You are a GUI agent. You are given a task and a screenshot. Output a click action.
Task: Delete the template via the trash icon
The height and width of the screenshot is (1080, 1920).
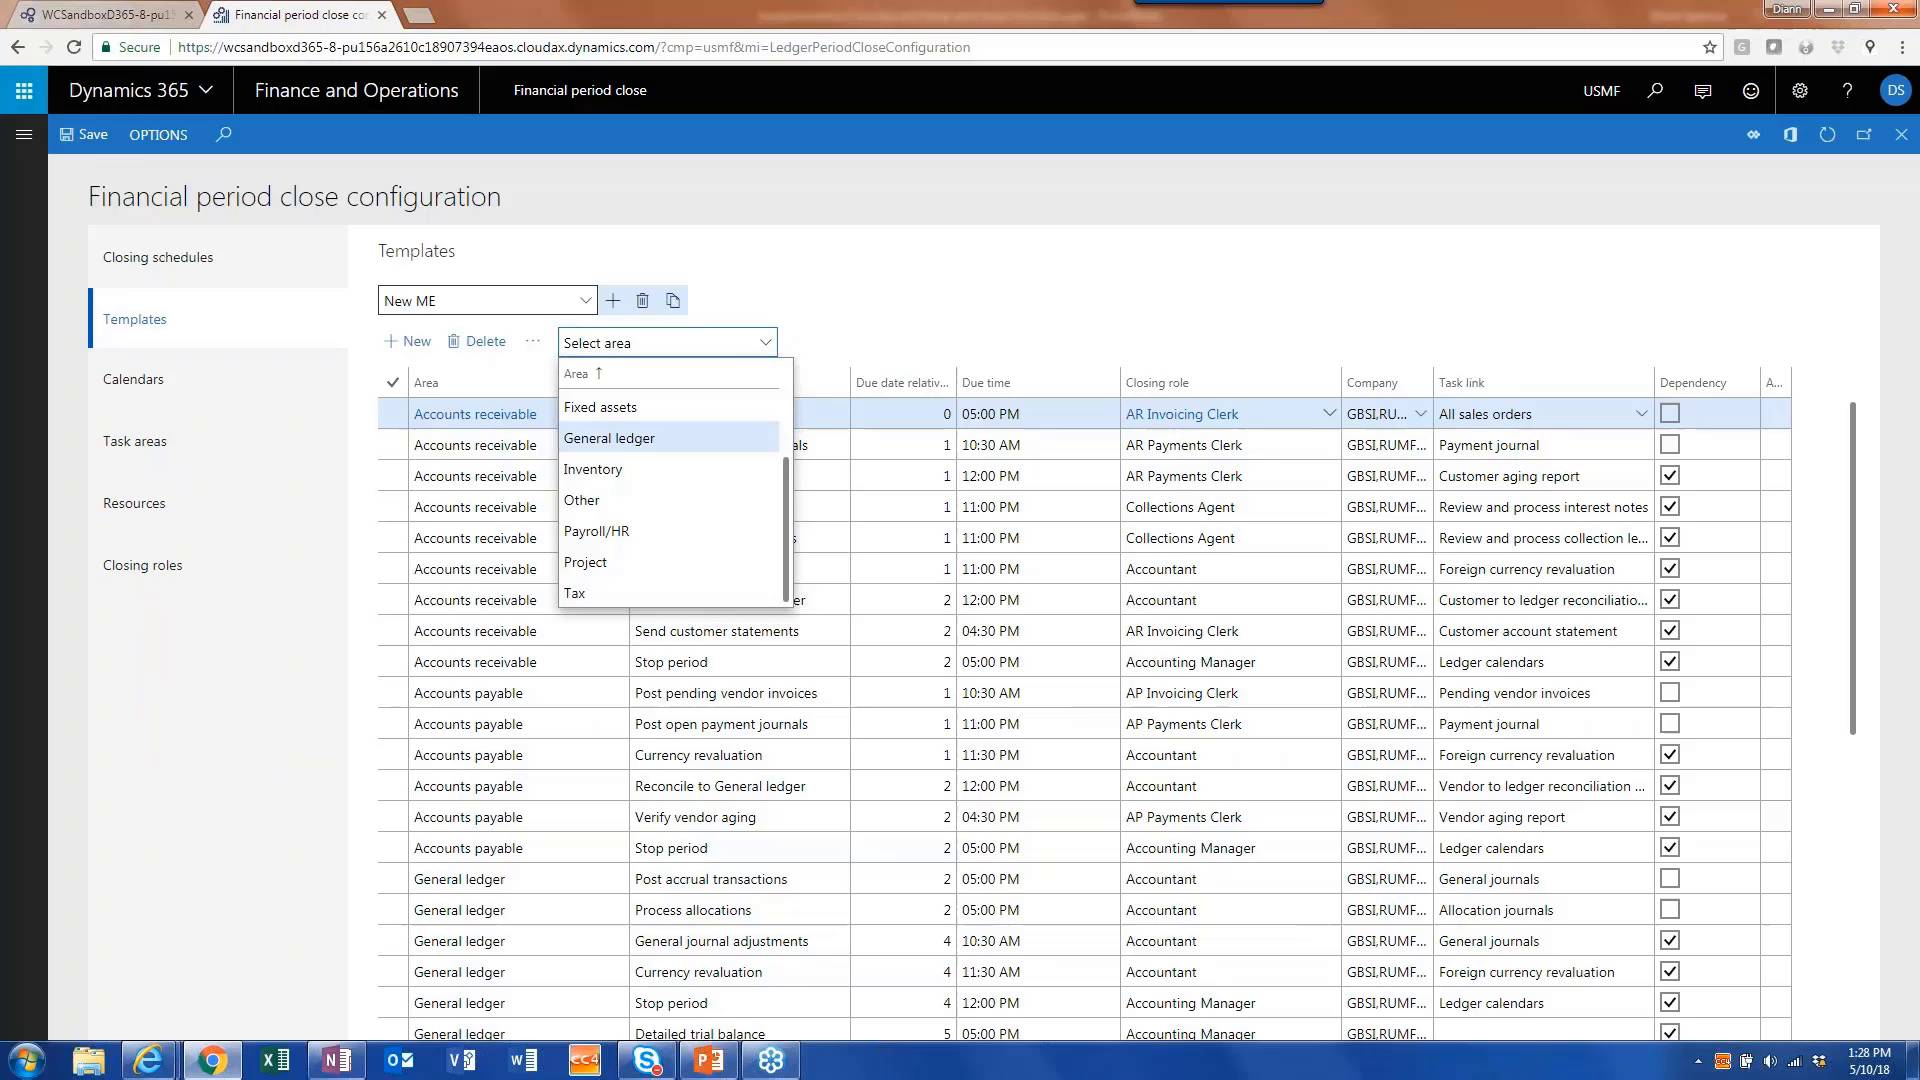643,300
